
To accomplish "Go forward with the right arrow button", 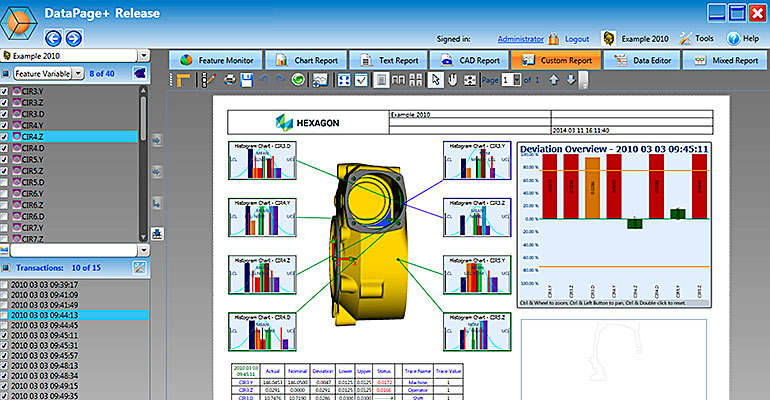I will click(74, 38).
